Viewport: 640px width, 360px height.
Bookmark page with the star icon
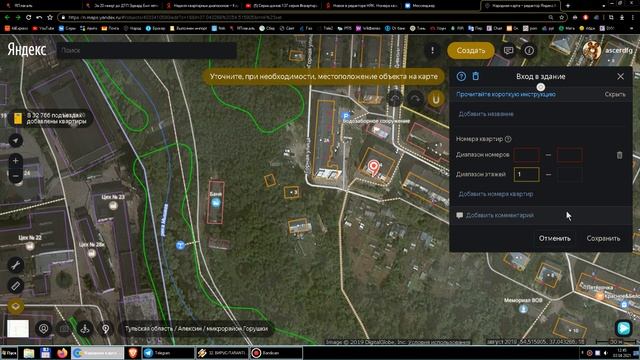562,18
